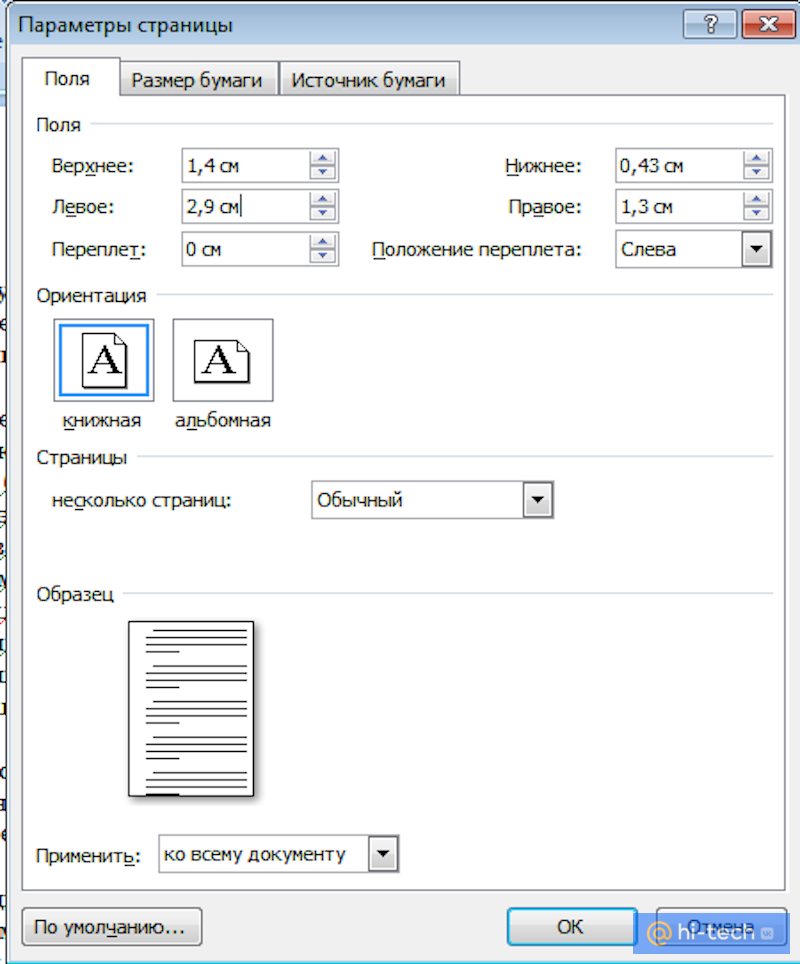The image size is (800, 964).
Task: Click the Поля tab
Action: click(68, 78)
